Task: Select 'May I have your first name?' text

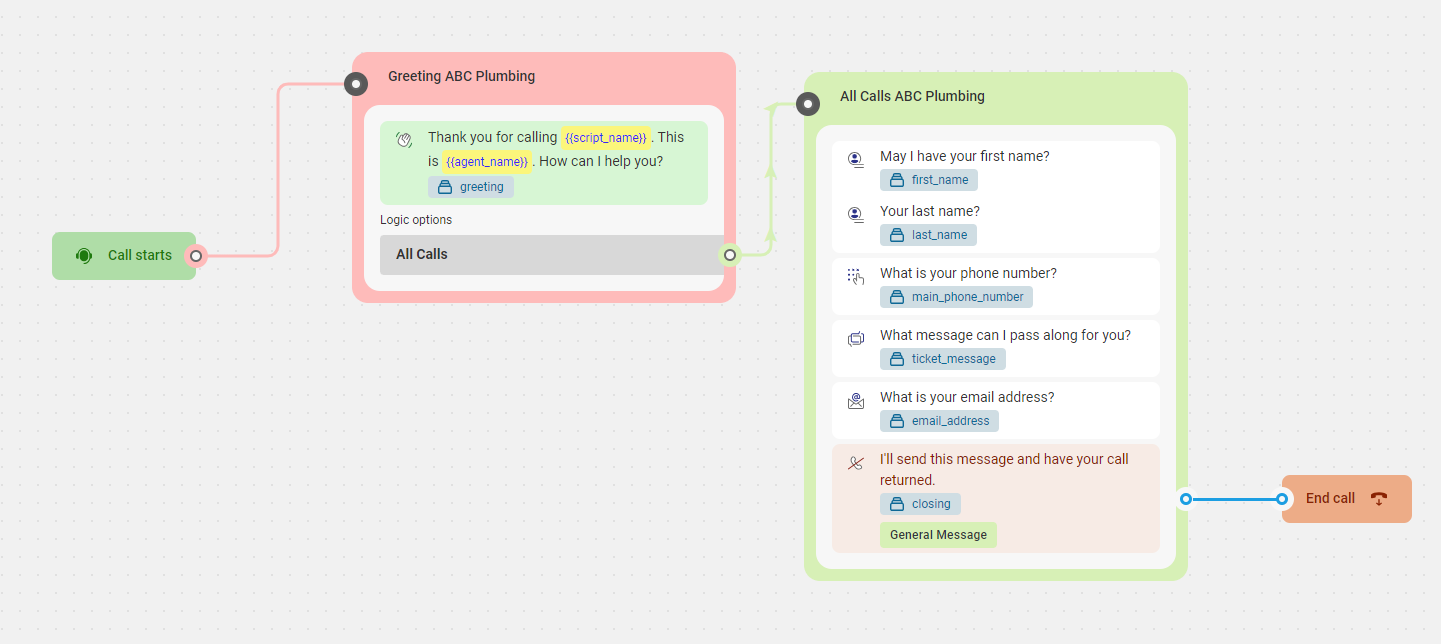Action: pyautogui.click(x=965, y=156)
